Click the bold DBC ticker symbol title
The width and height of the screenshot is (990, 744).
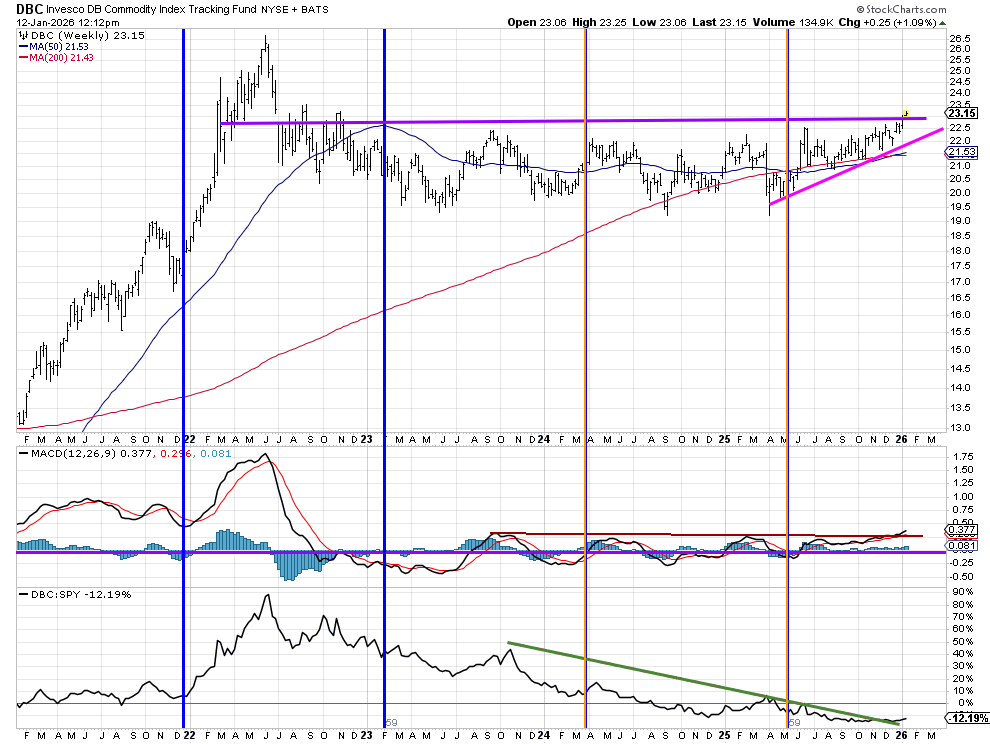tap(28, 7)
